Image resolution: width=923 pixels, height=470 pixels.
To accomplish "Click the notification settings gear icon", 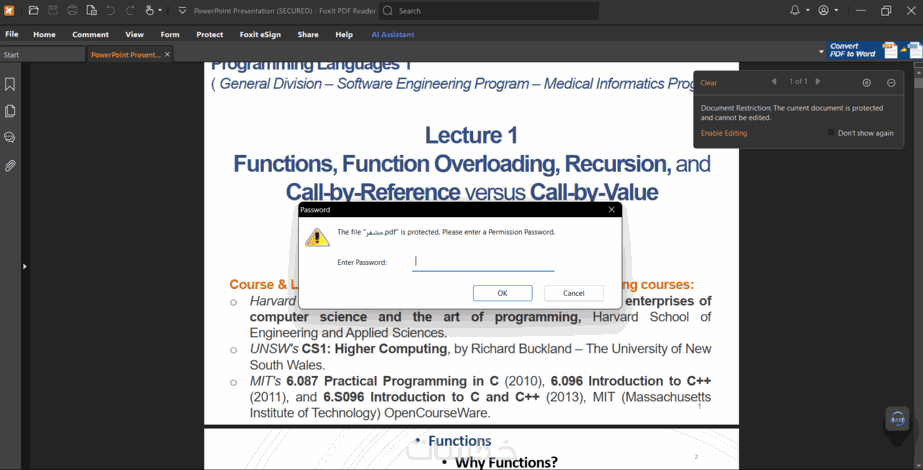I will tap(866, 83).
